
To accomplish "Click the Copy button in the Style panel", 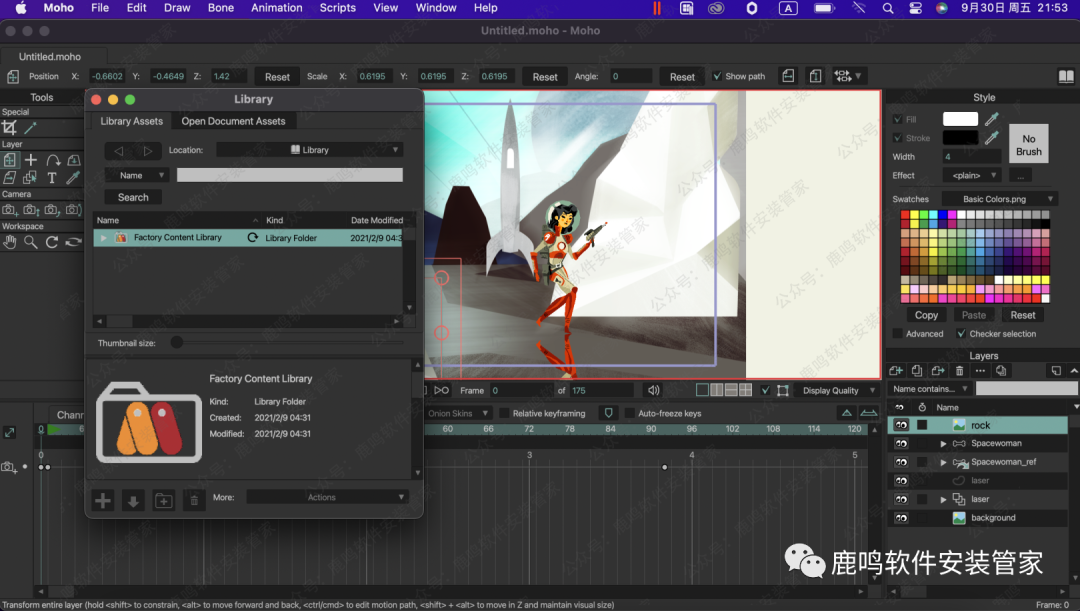I will point(926,315).
